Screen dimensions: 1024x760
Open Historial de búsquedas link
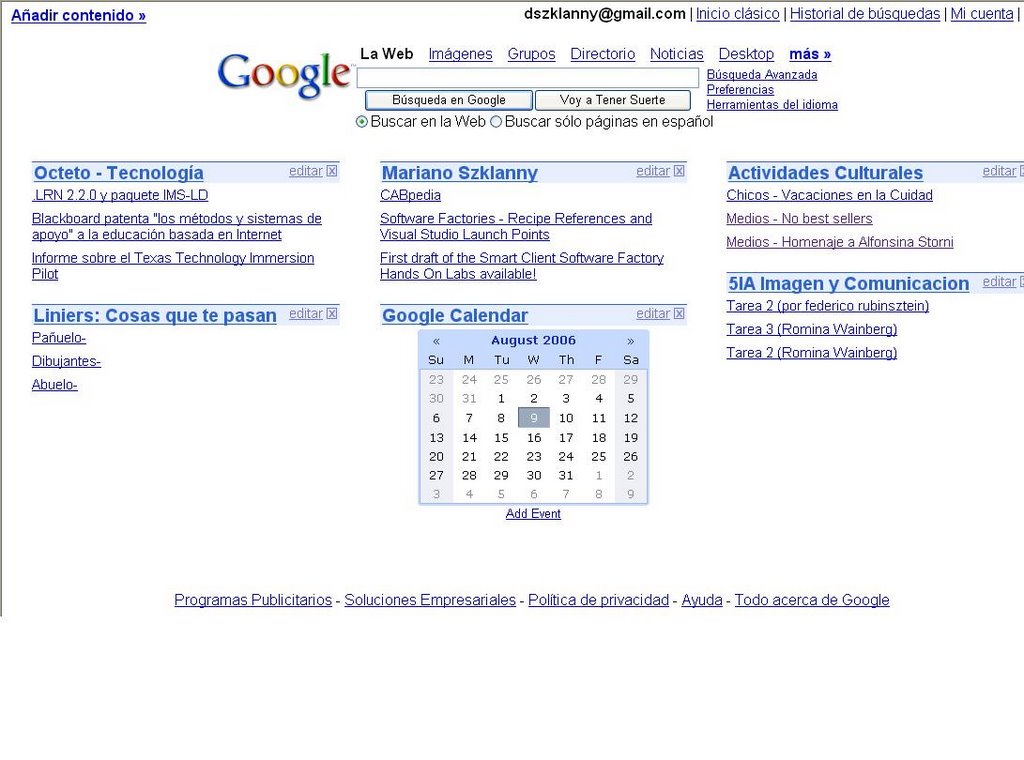pos(865,14)
